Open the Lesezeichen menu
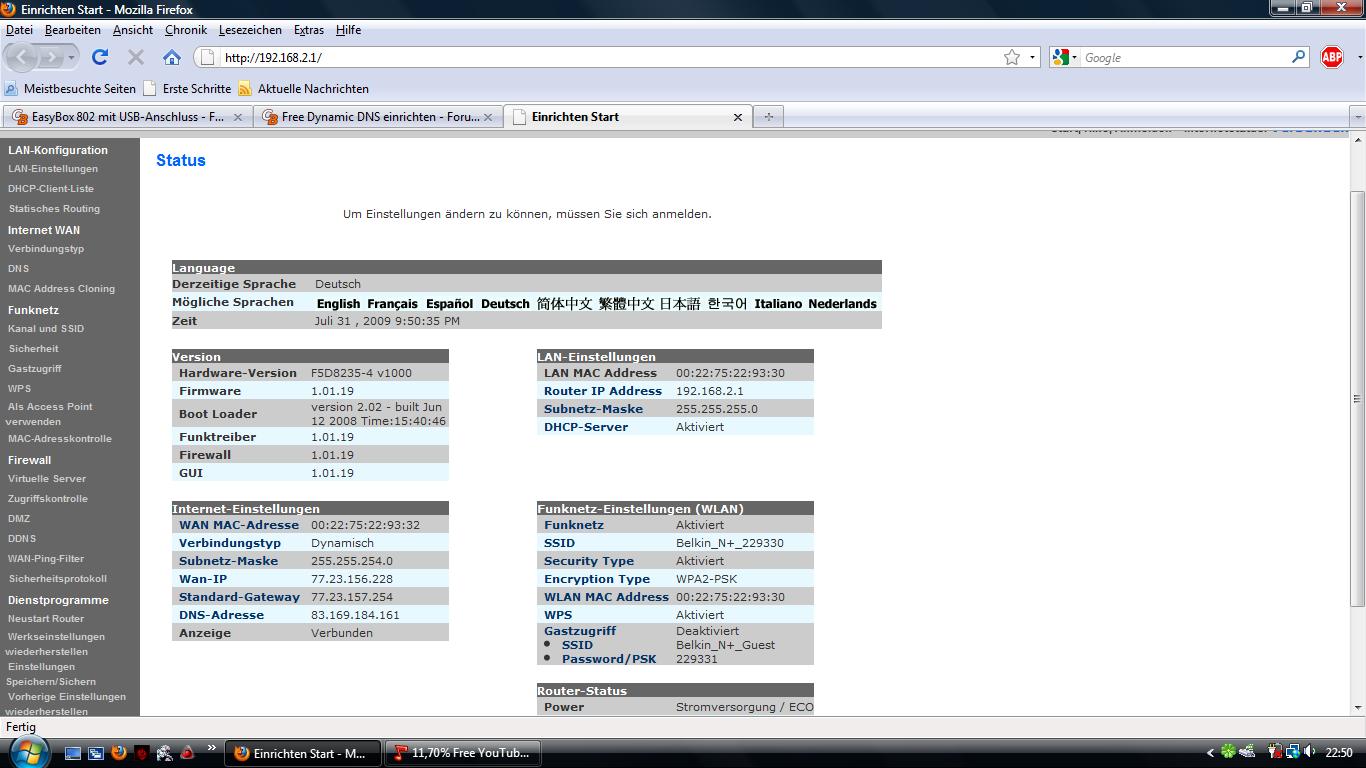 250,30
